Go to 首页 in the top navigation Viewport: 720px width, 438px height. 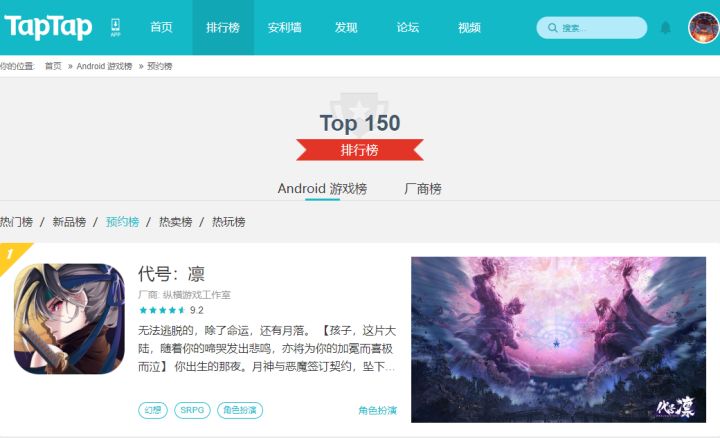coord(161,28)
